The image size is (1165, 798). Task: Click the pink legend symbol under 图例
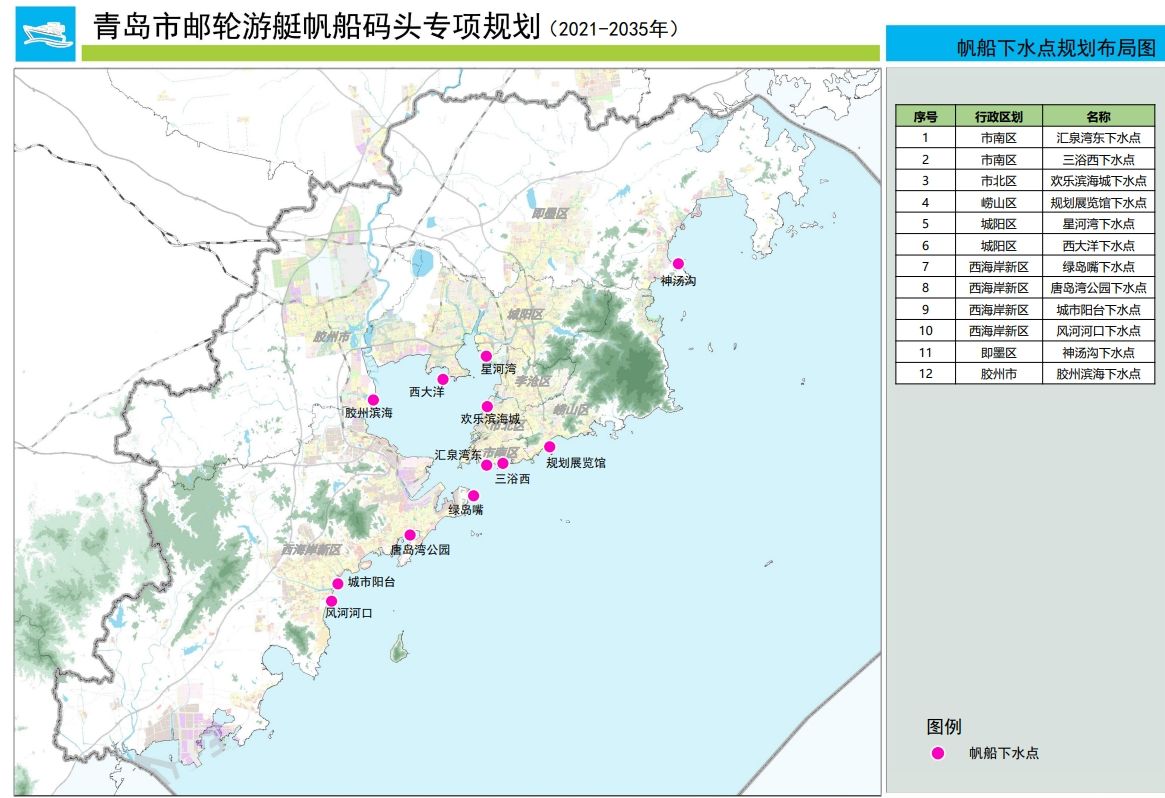(x=937, y=753)
